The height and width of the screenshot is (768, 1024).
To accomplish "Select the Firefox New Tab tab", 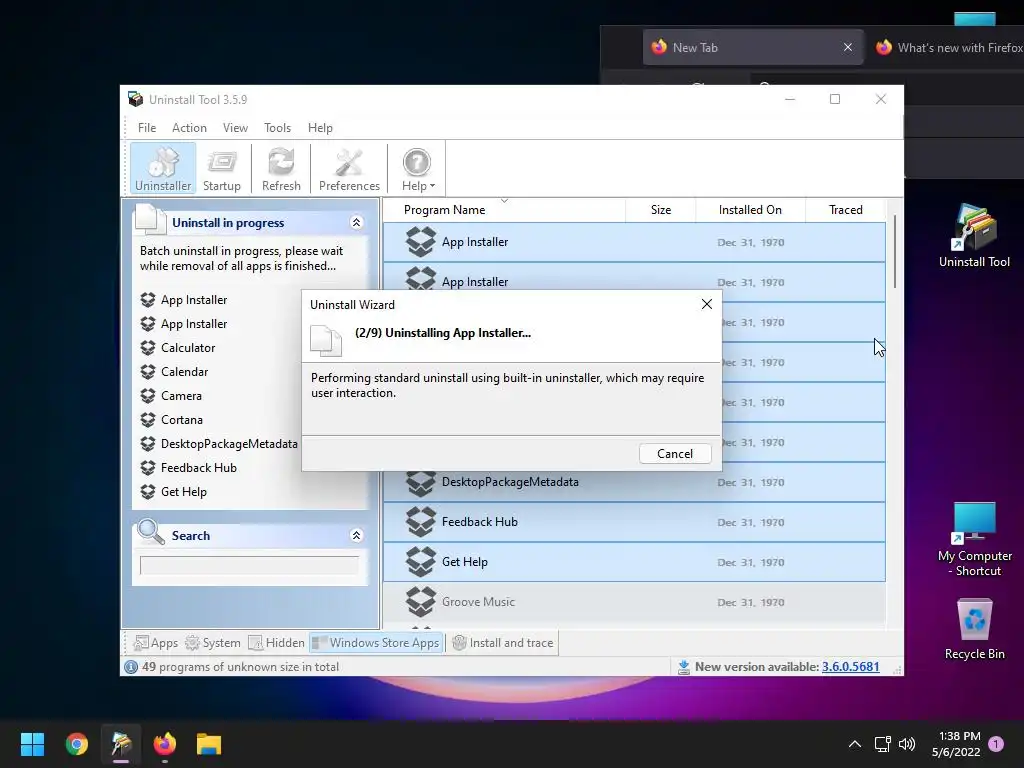I will pyautogui.click(x=753, y=47).
